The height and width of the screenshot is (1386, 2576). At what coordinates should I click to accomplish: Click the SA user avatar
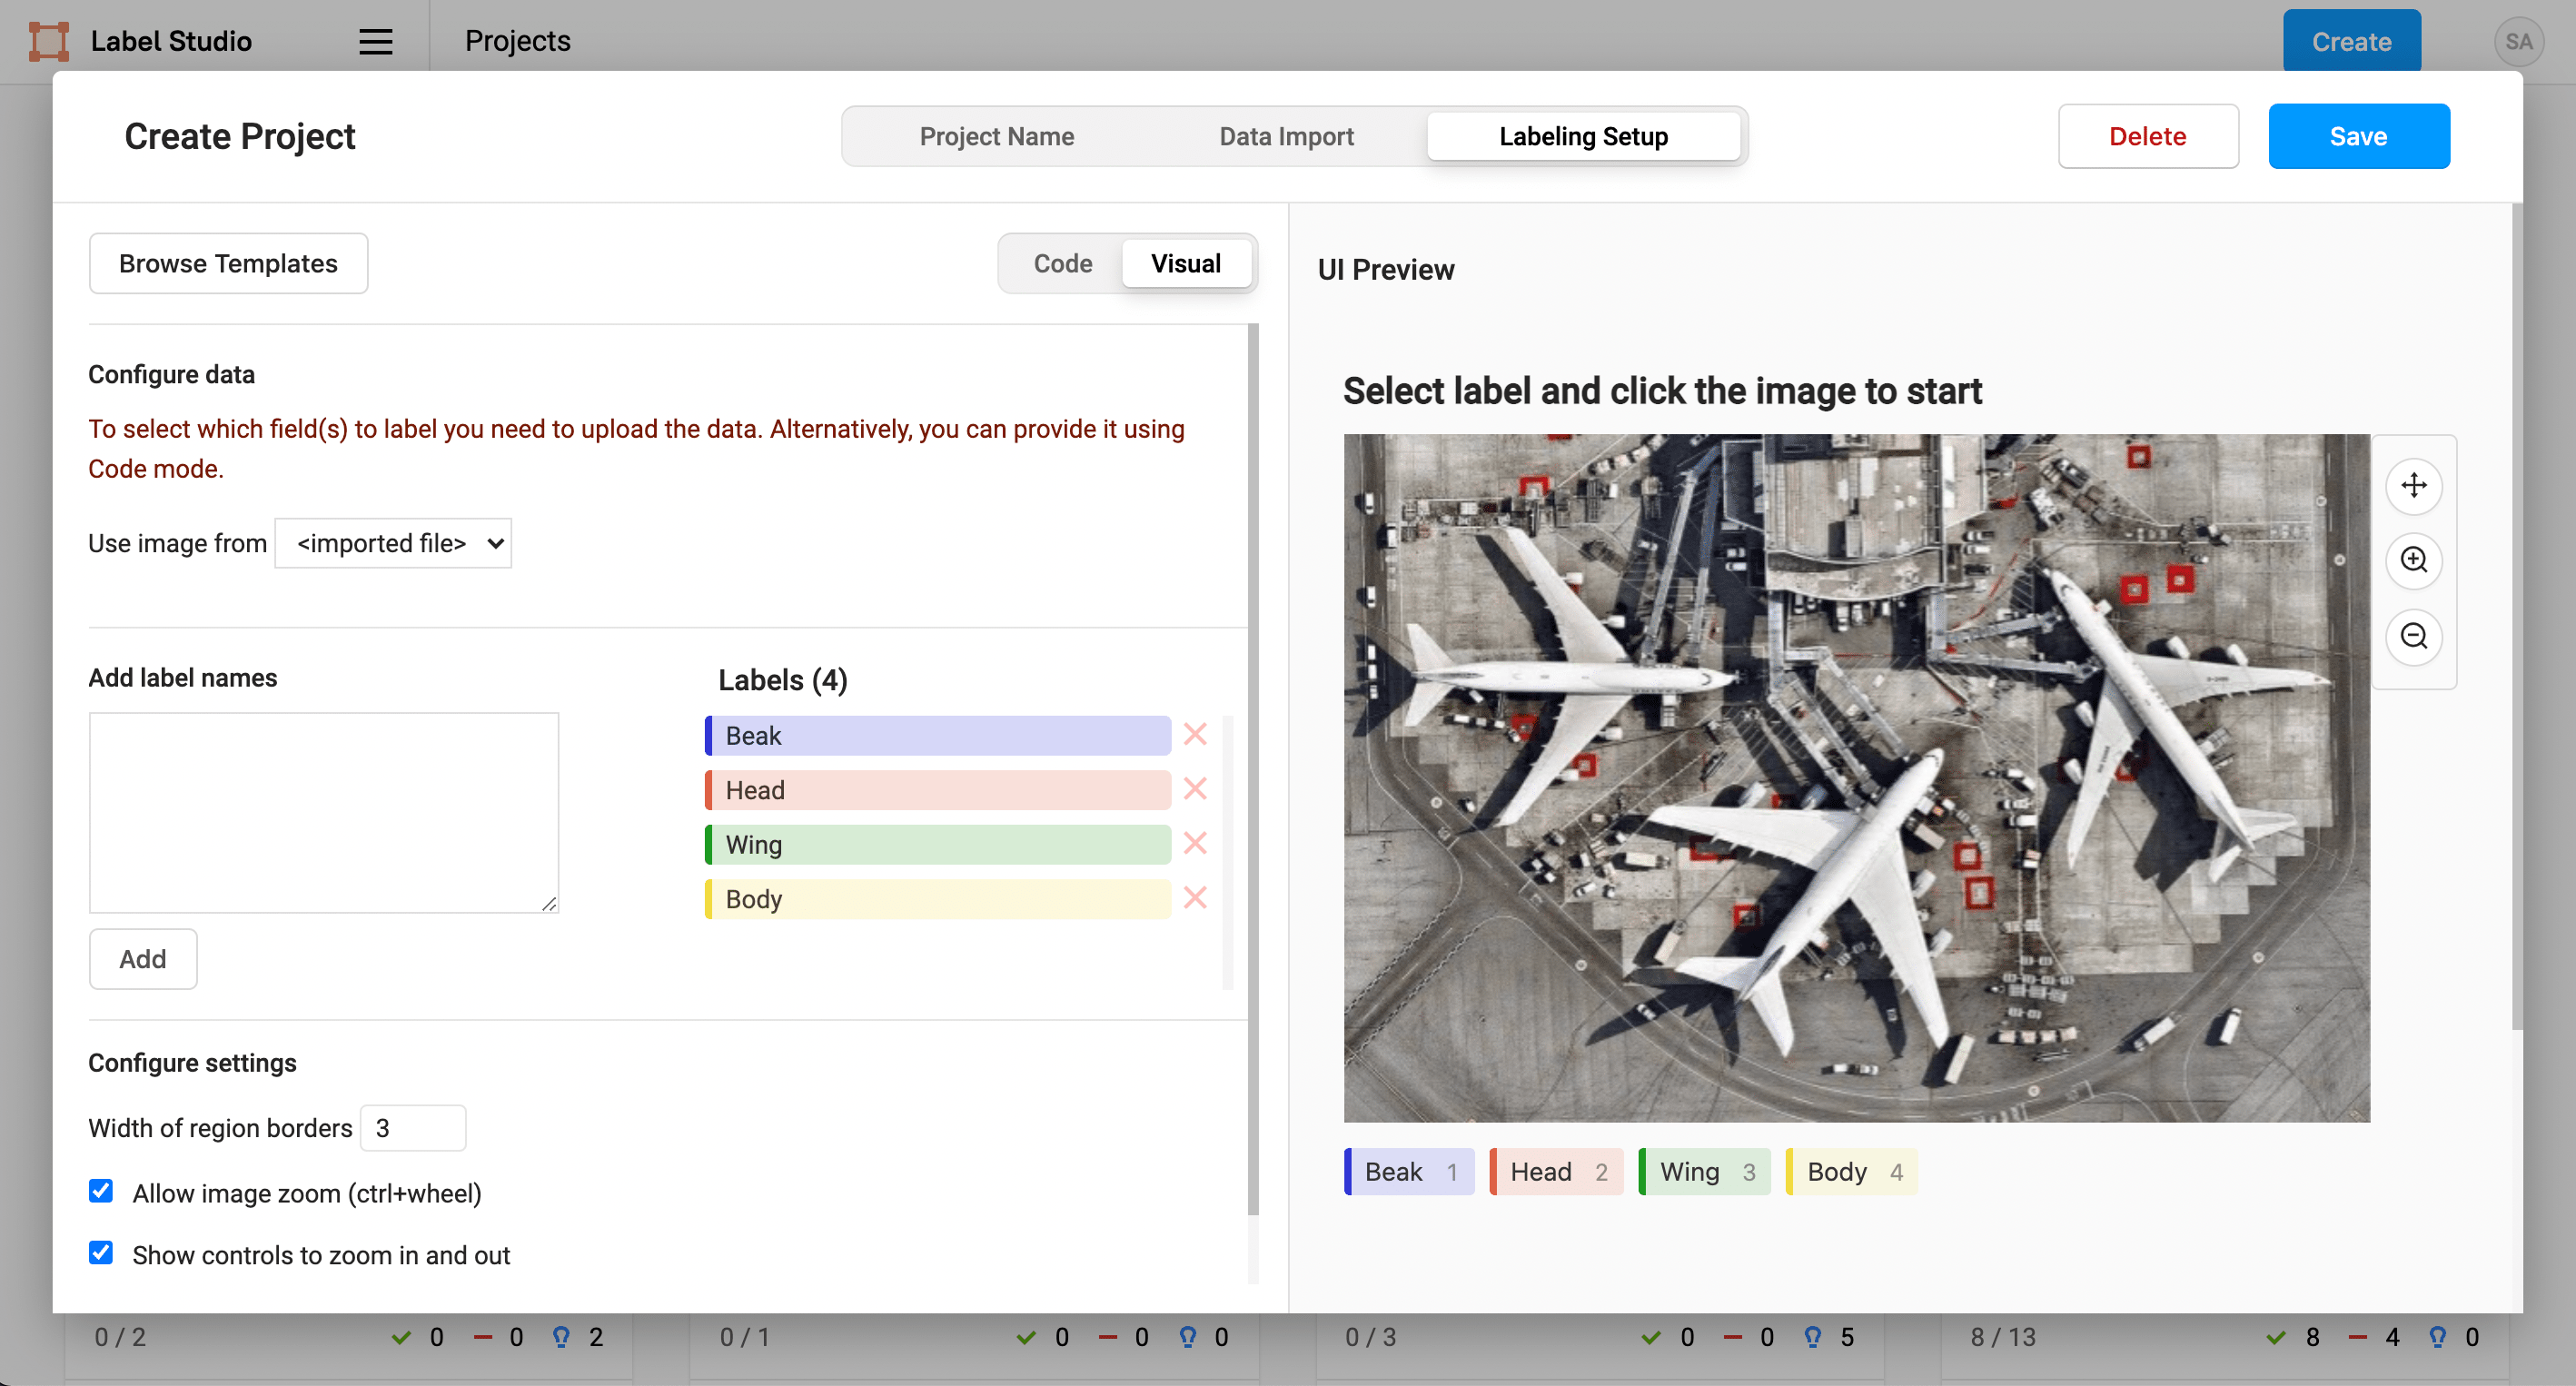(x=2519, y=41)
